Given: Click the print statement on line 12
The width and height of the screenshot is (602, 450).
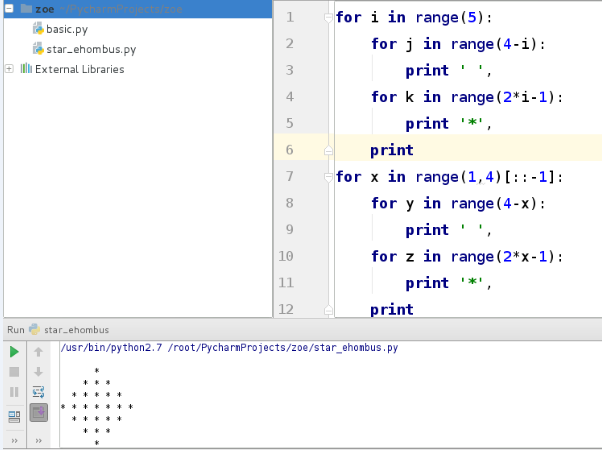Looking at the screenshot, I should 392,309.
